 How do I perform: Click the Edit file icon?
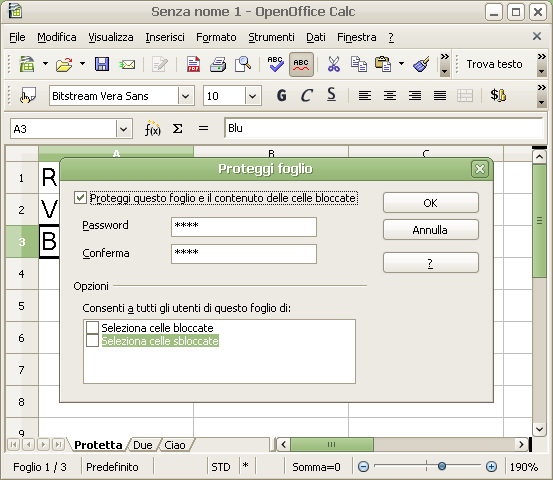click(x=160, y=64)
